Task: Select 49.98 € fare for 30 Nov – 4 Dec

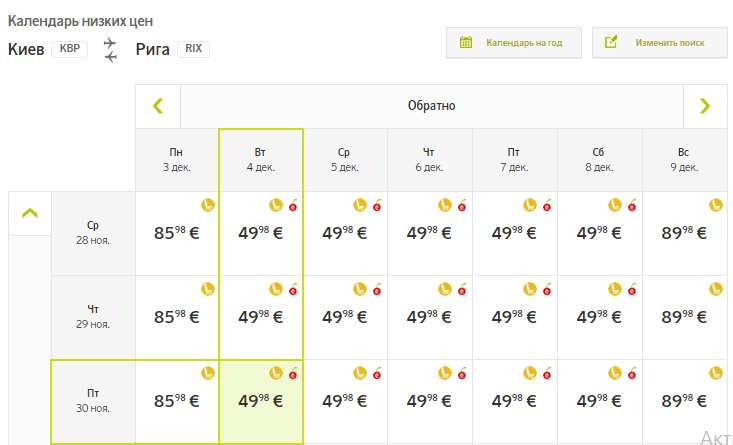Action: [x=260, y=402]
